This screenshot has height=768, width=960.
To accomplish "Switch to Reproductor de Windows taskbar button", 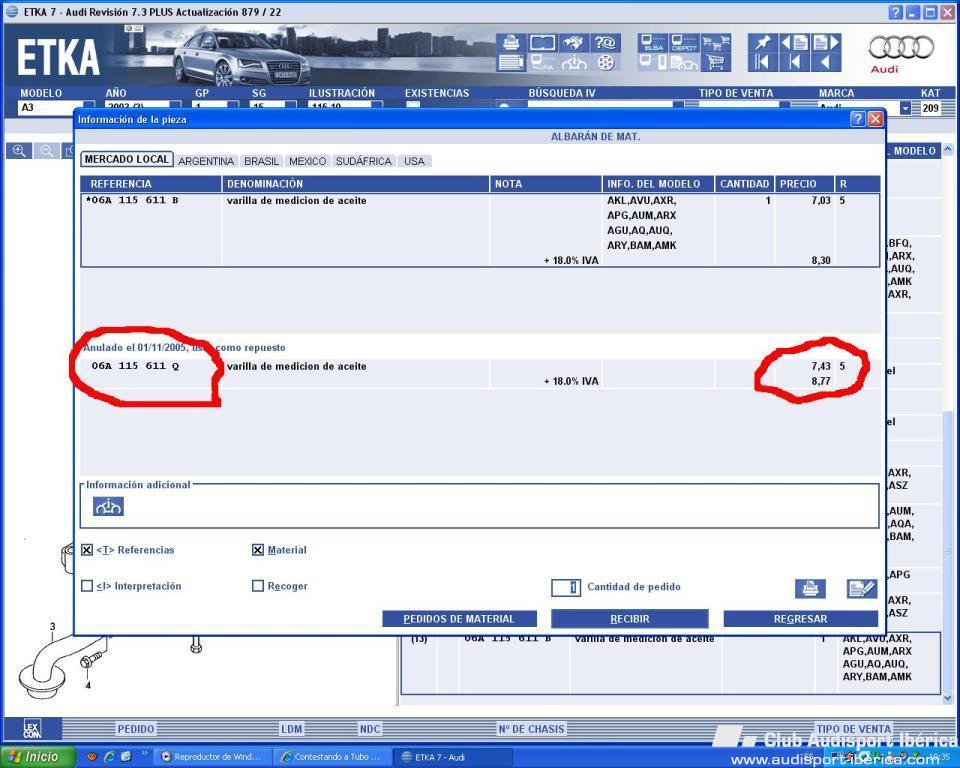I will (212, 757).
